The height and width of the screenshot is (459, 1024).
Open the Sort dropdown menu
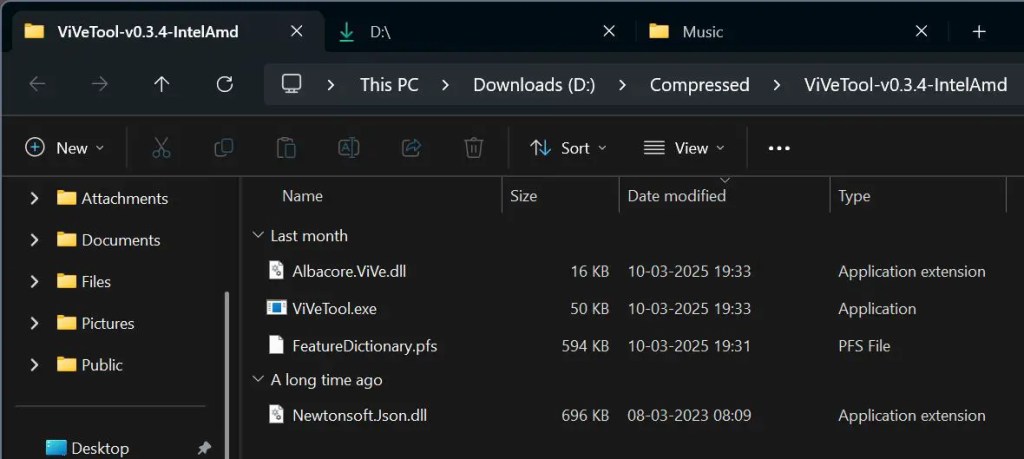568,148
